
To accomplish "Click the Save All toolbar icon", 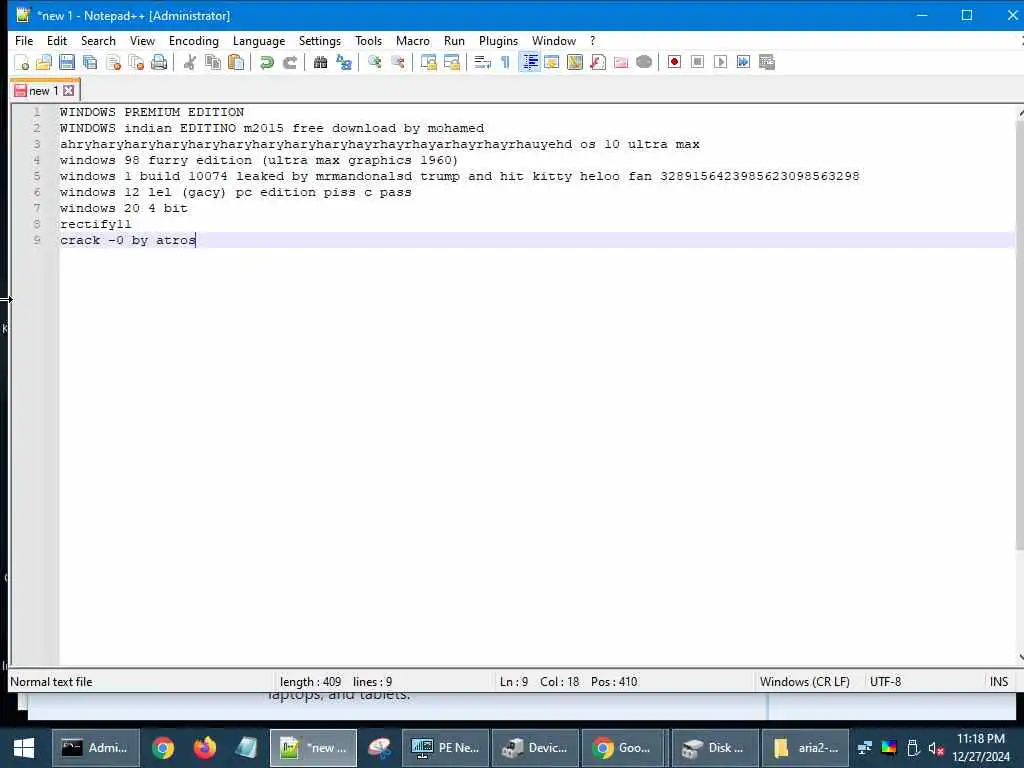I will (90, 62).
